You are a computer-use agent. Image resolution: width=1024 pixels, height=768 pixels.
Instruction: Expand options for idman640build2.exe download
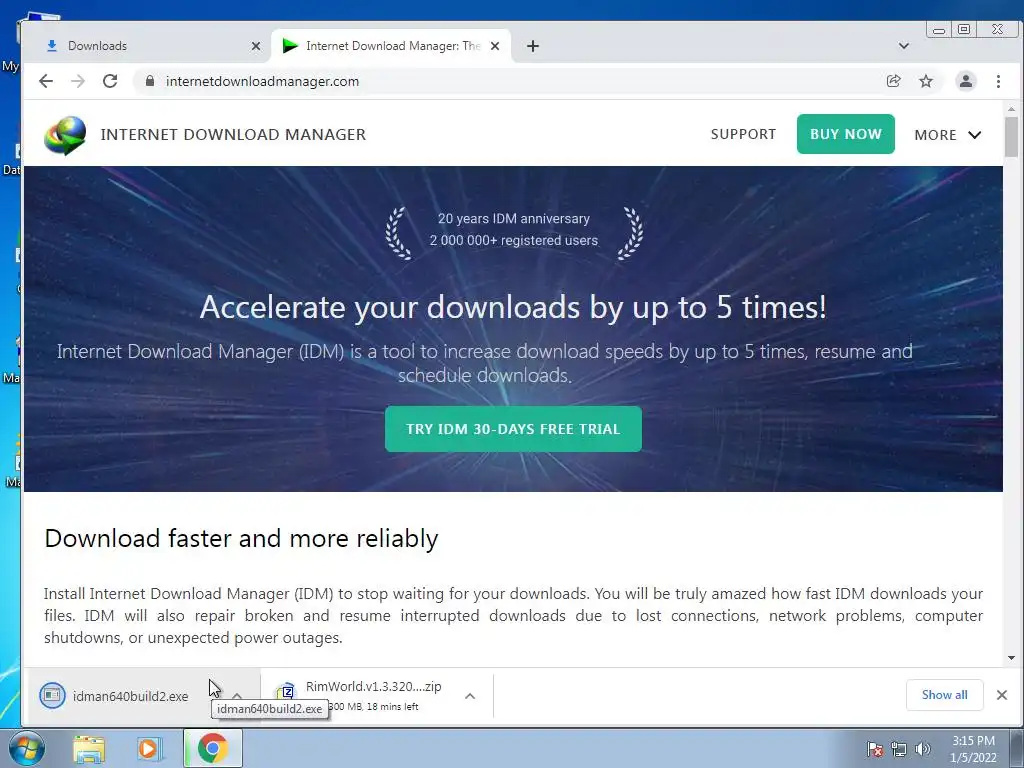[237, 696]
